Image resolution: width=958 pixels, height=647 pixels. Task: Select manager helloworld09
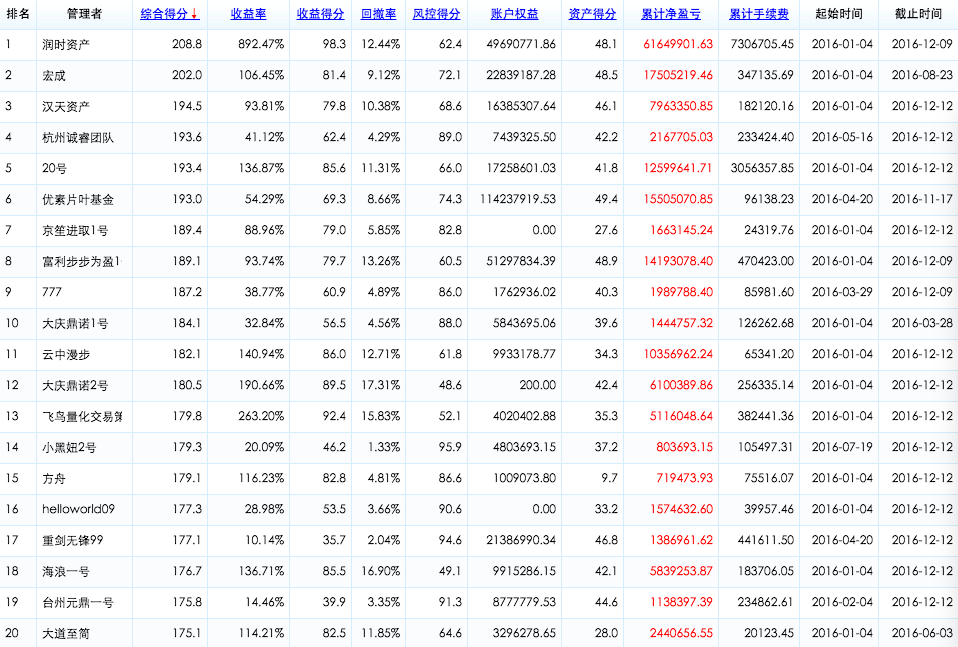pos(78,509)
